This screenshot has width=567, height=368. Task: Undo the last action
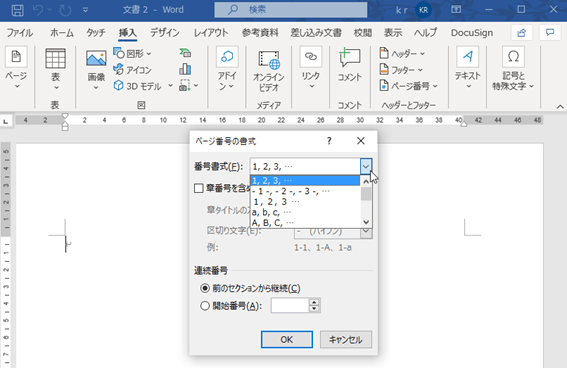(38, 10)
